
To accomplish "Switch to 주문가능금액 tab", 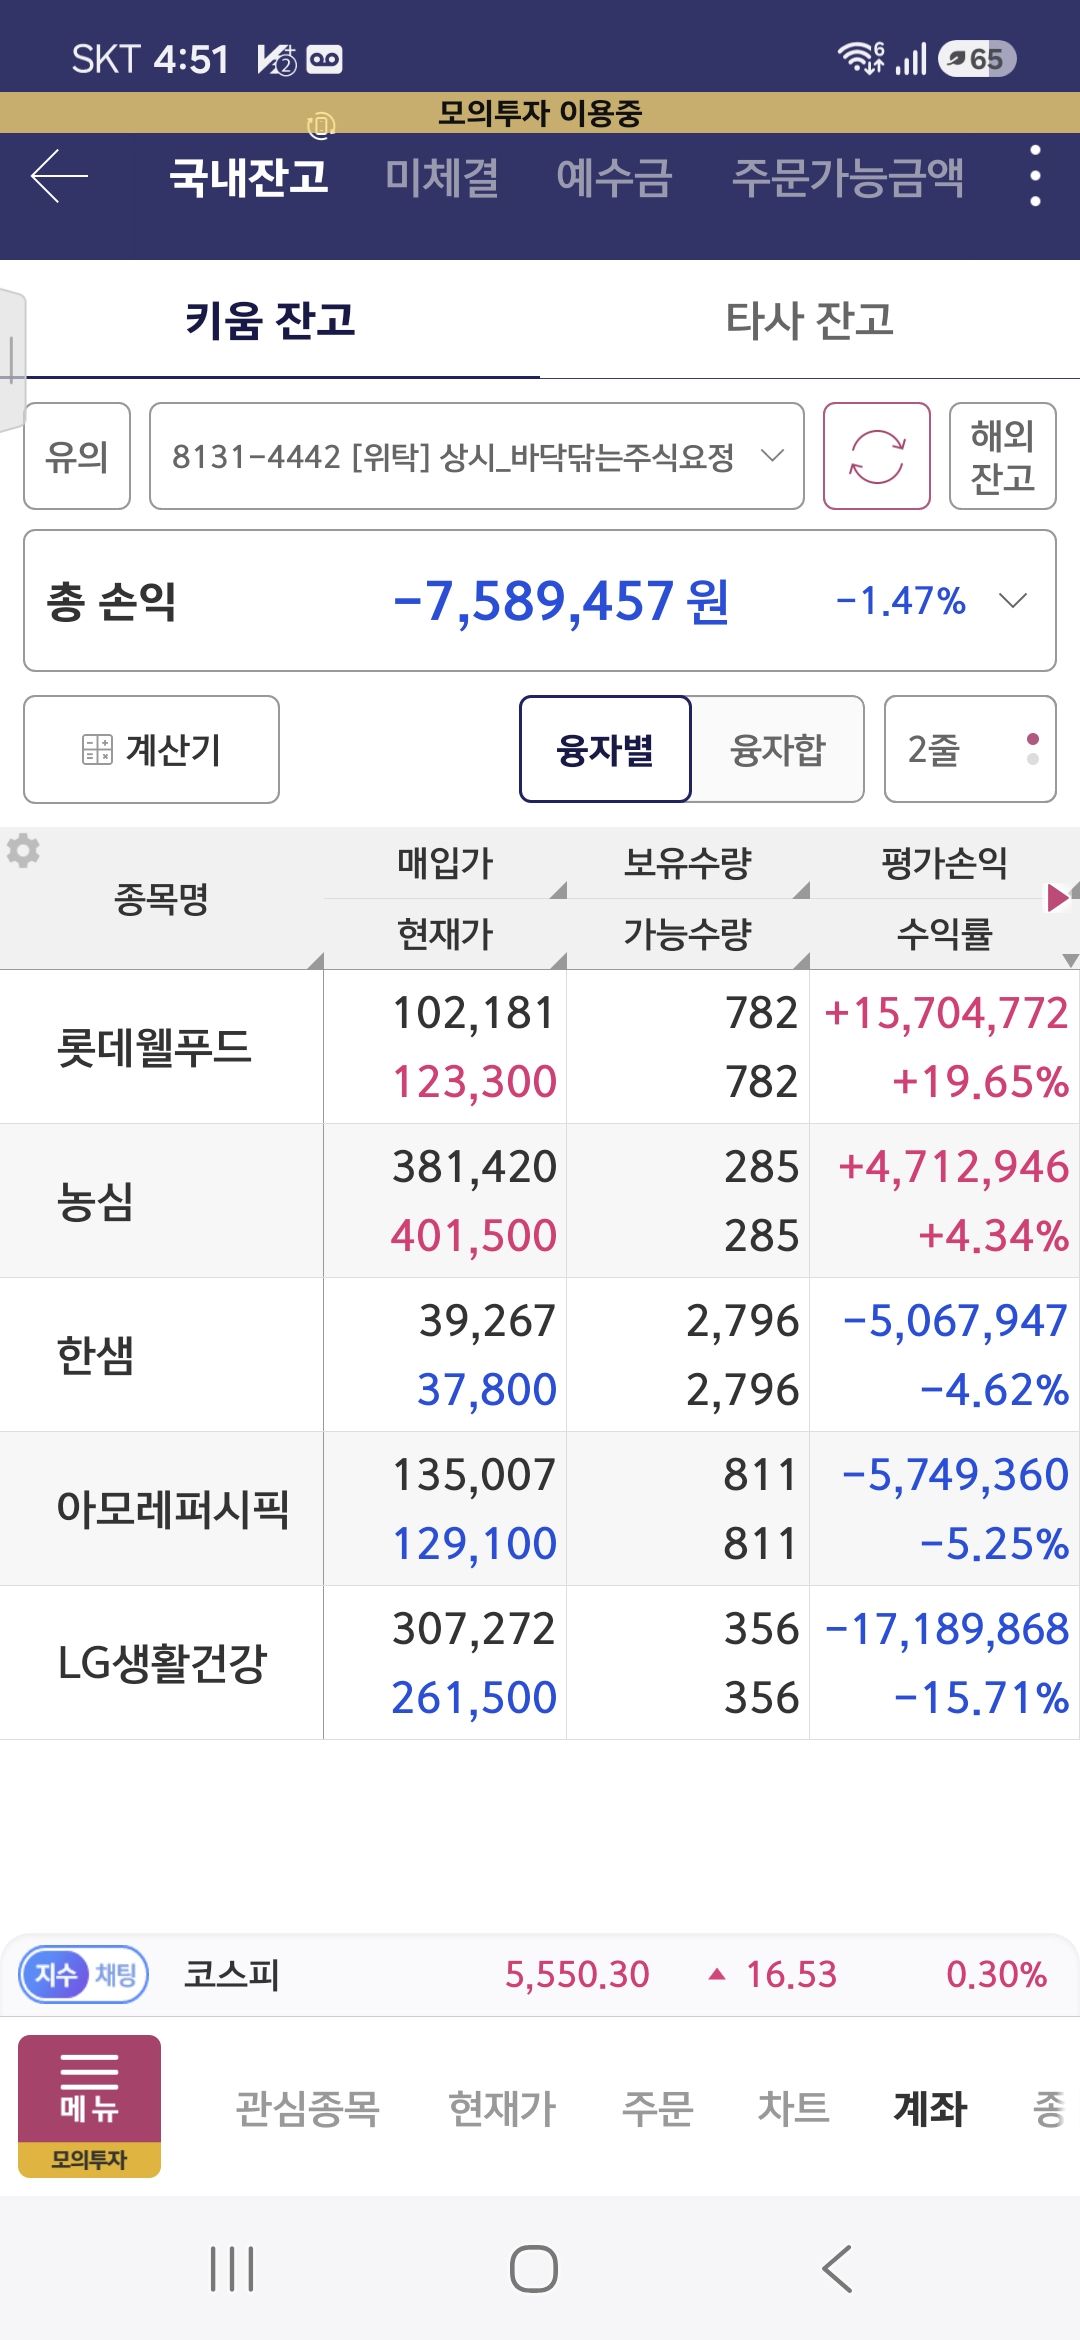I will pos(848,177).
